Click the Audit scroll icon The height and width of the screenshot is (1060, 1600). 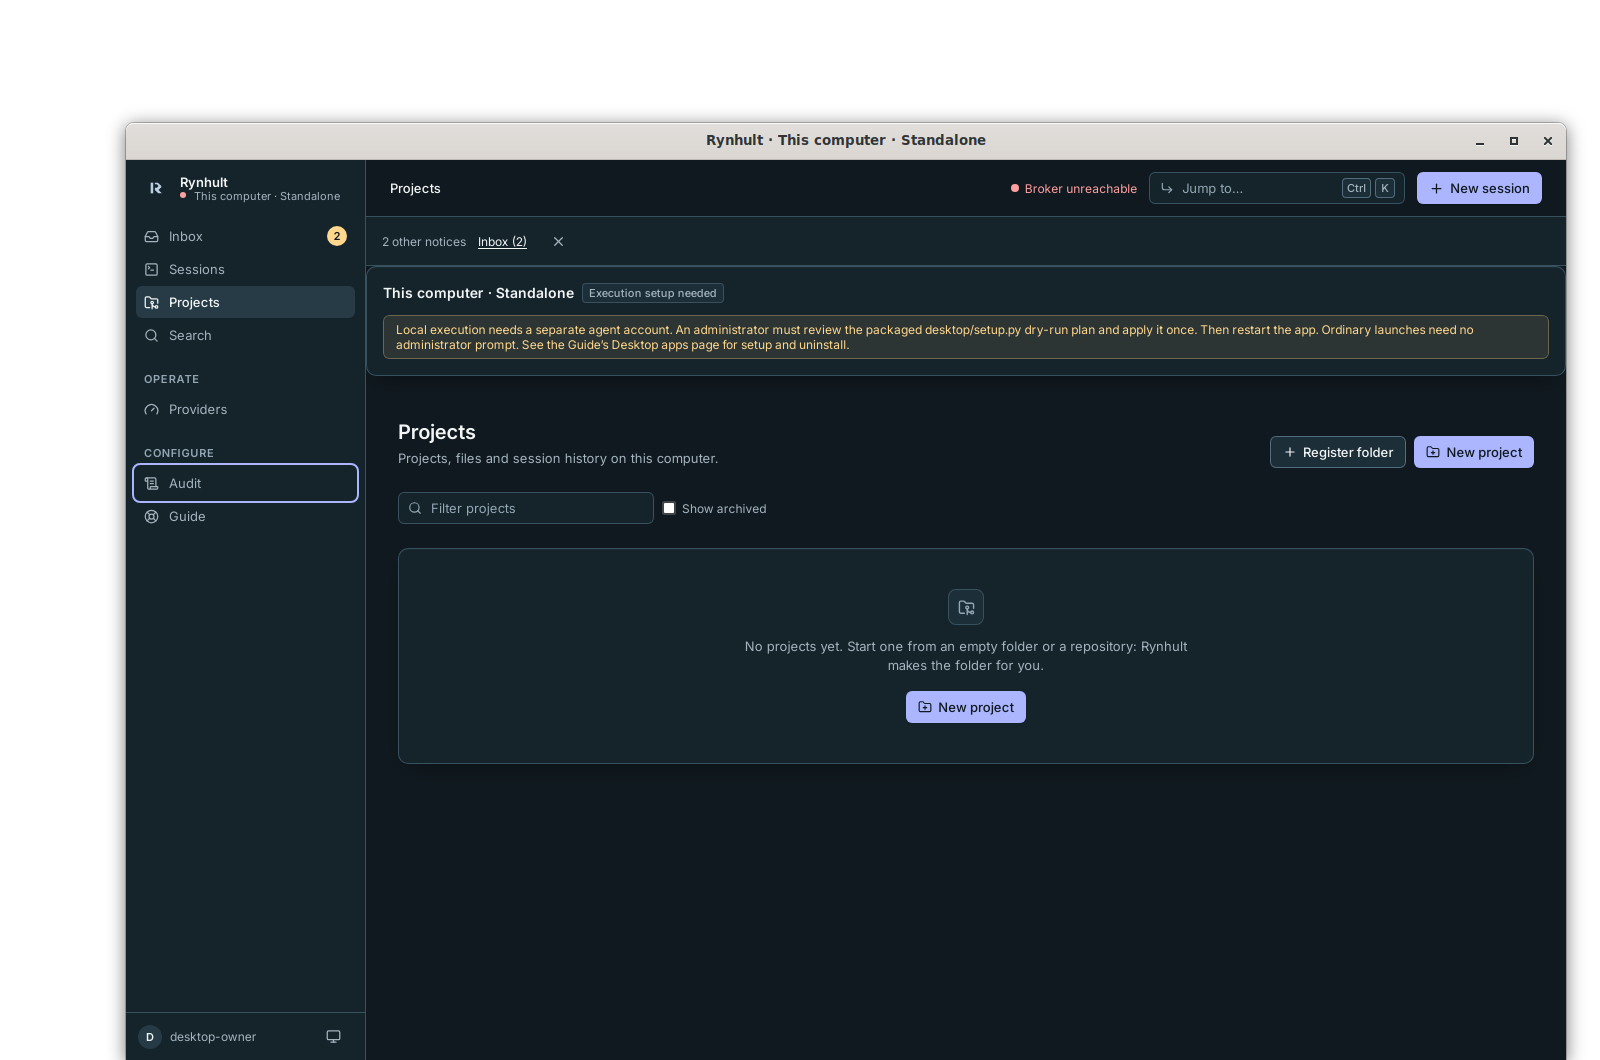[152, 483]
